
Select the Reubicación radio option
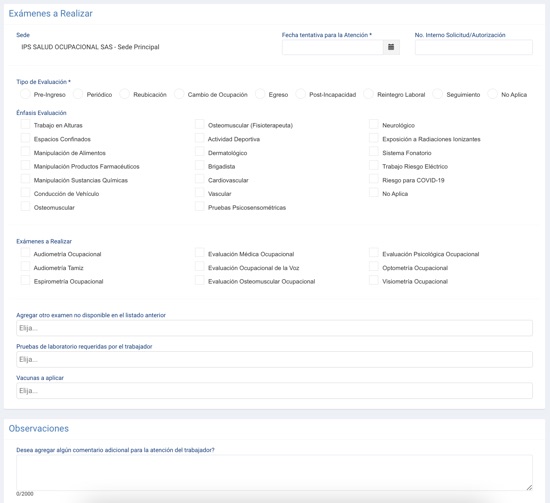click(x=125, y=94)
